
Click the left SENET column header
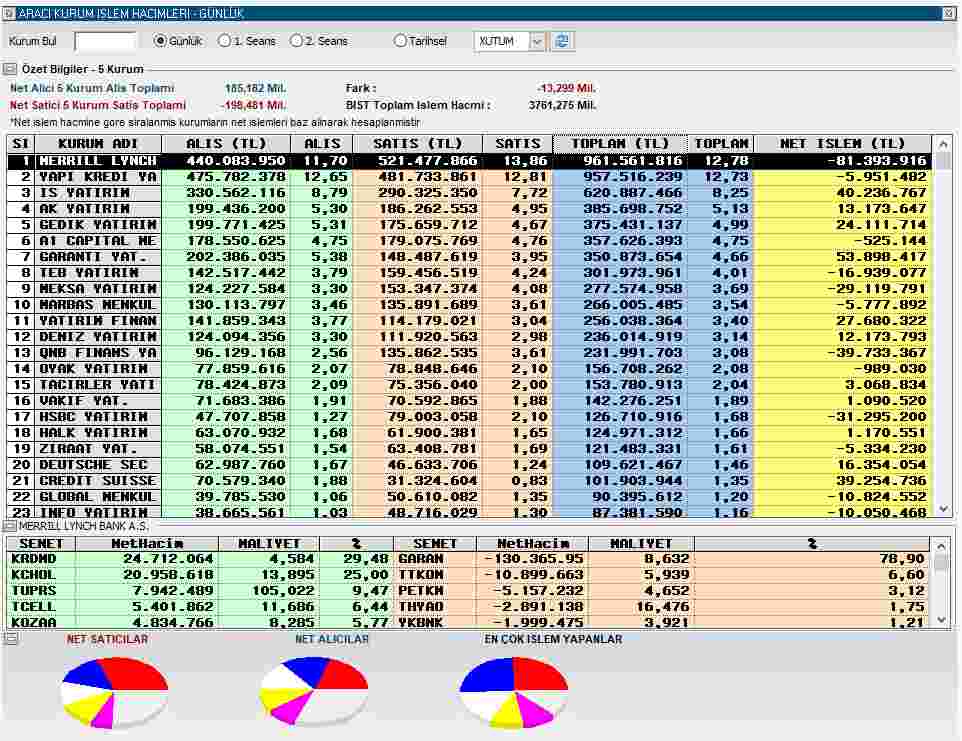point(41,543)
